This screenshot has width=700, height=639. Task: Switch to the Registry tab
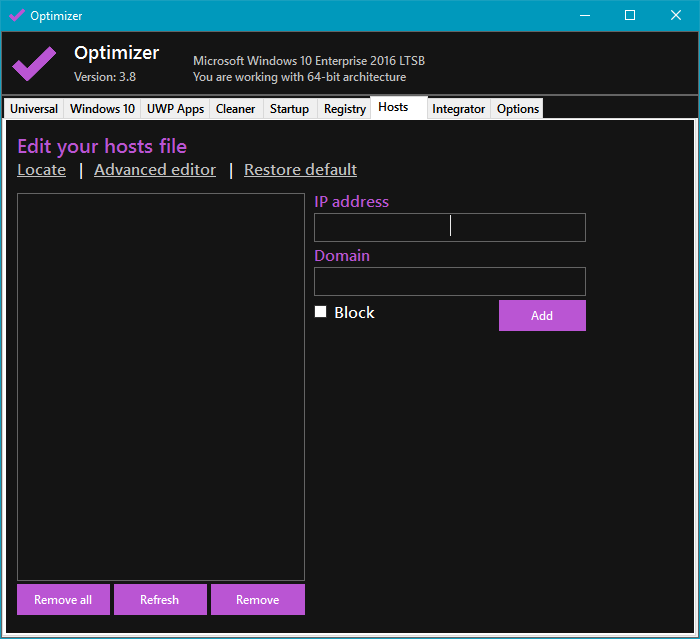tap(345, 109)
